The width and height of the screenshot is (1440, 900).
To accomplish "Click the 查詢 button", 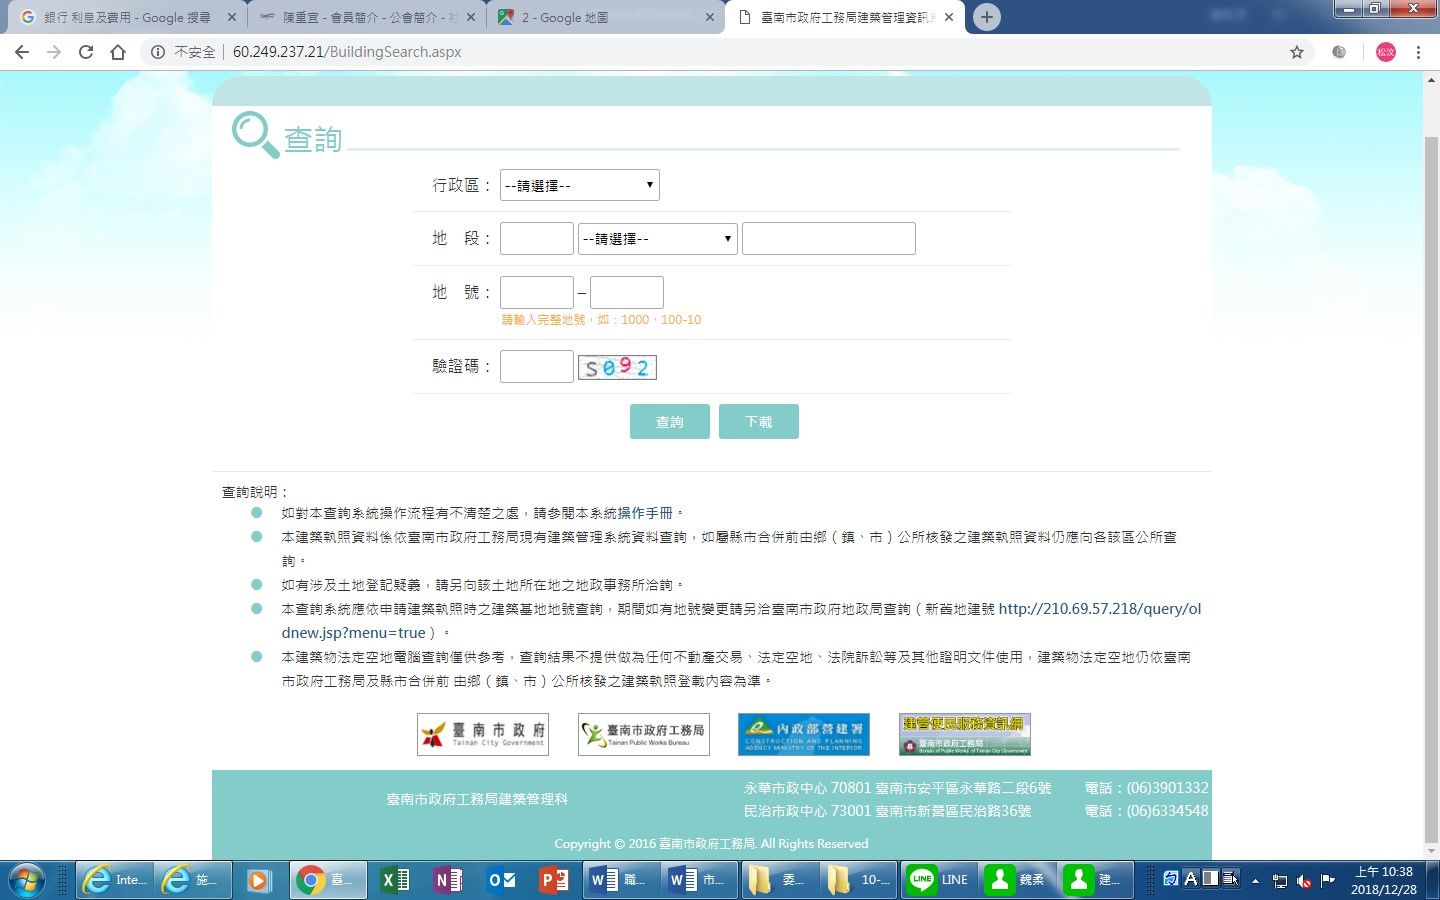I will pos(670,421).
